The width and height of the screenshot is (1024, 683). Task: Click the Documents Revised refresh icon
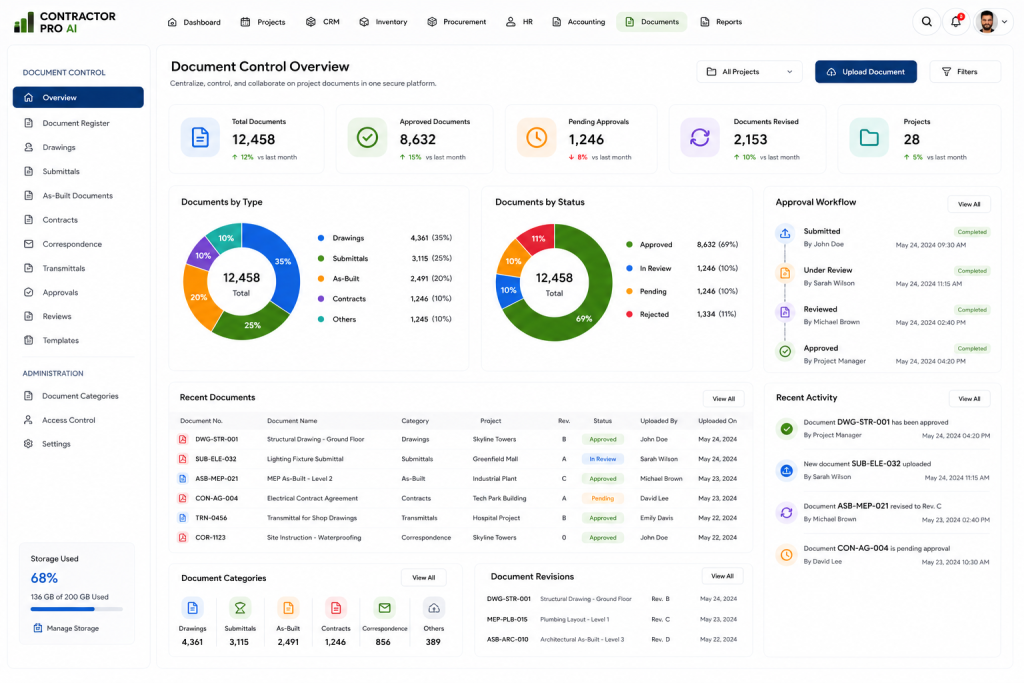[x=700, y=137]
